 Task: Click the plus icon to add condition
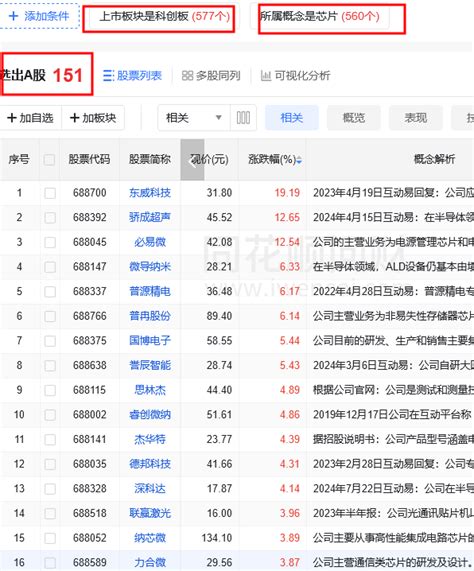coord(13,16)
